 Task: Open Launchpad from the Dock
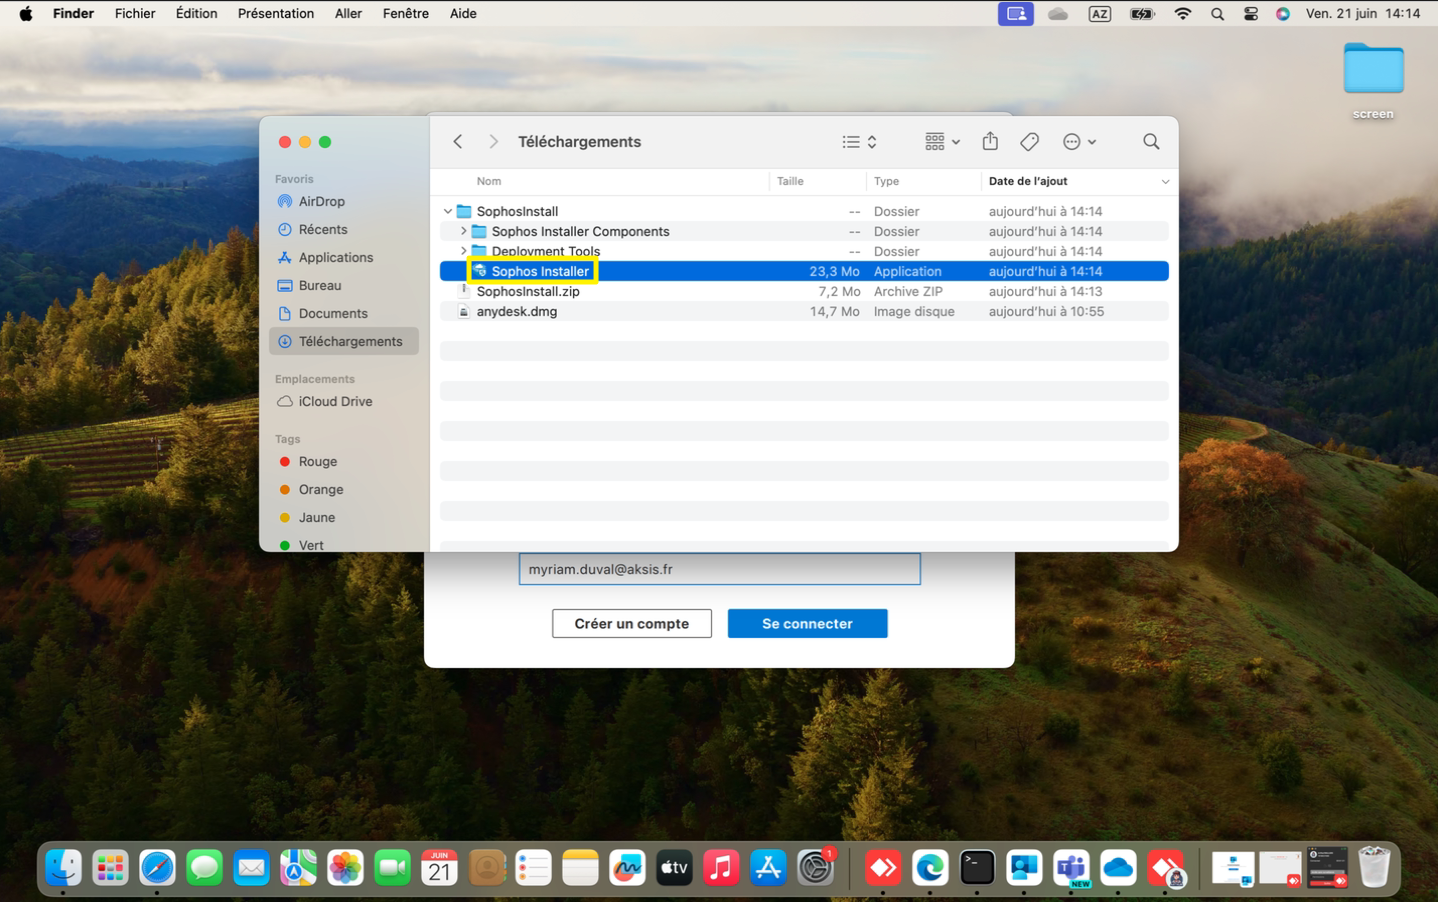click(110, 867)
